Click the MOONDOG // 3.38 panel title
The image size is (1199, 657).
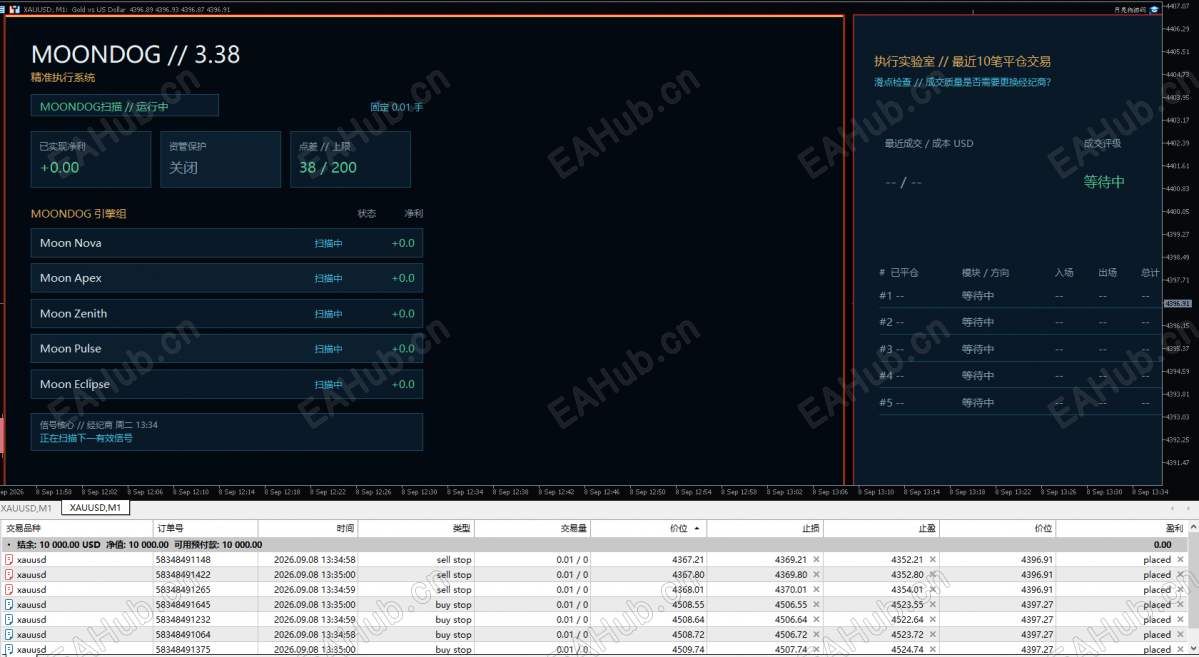tap(135, 54)
